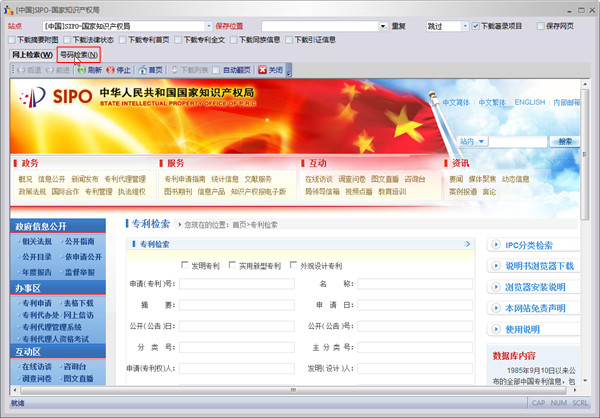Viewport: 600px width, 418px height.
Task: Click the scroll-down arrow of vertical scrollbar
Action: (x=585, y=381)
